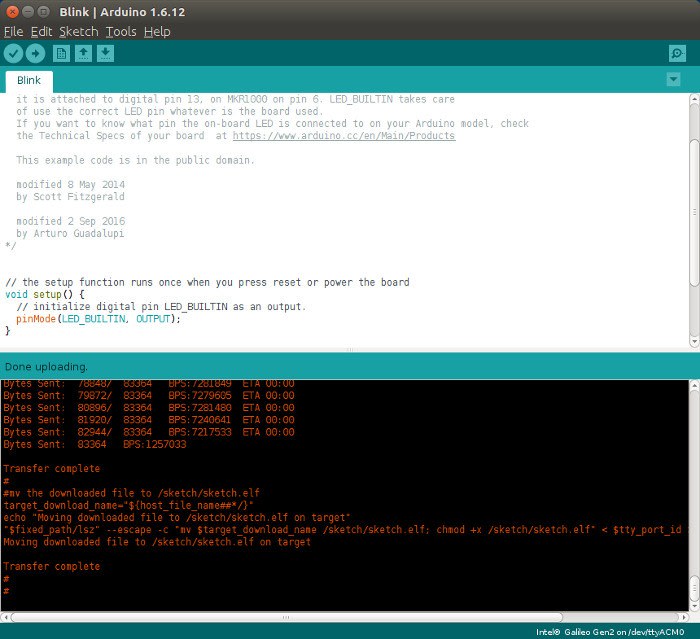
Task: Click first 'Transfer complete' console line
Action: 52,468
